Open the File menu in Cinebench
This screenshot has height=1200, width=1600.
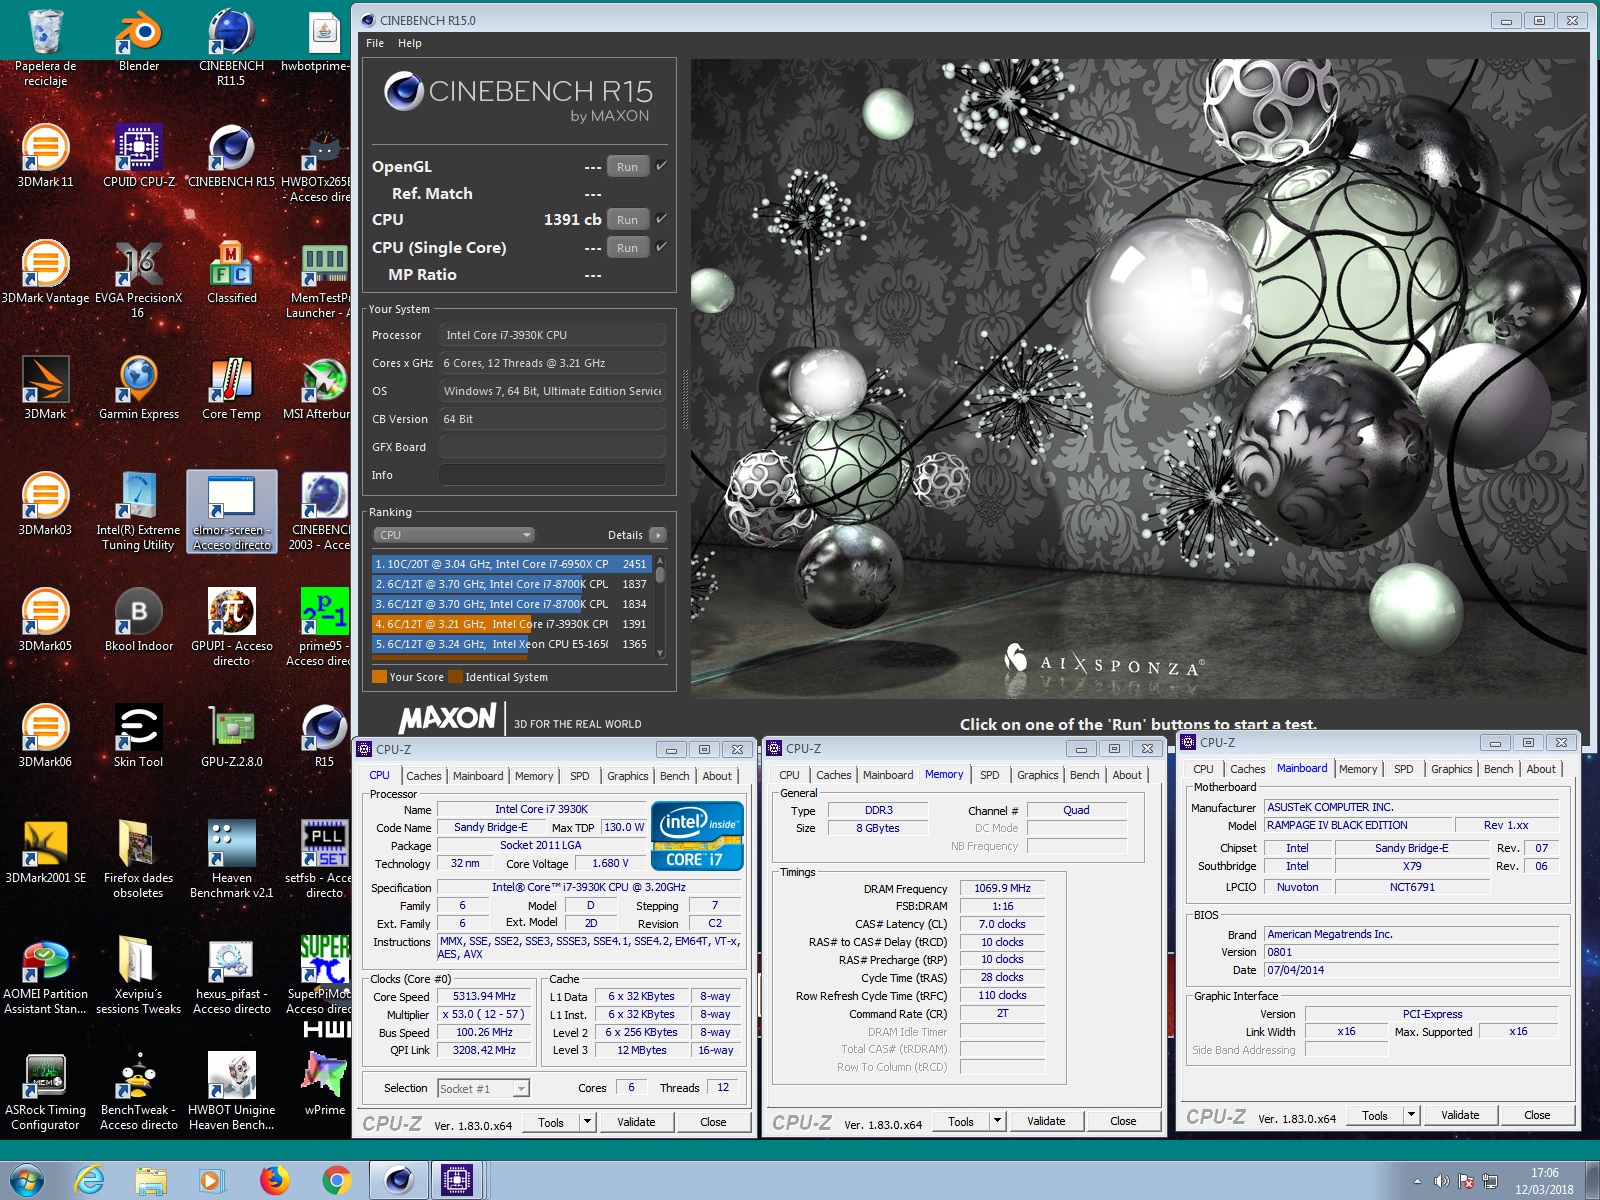point(375,43)
